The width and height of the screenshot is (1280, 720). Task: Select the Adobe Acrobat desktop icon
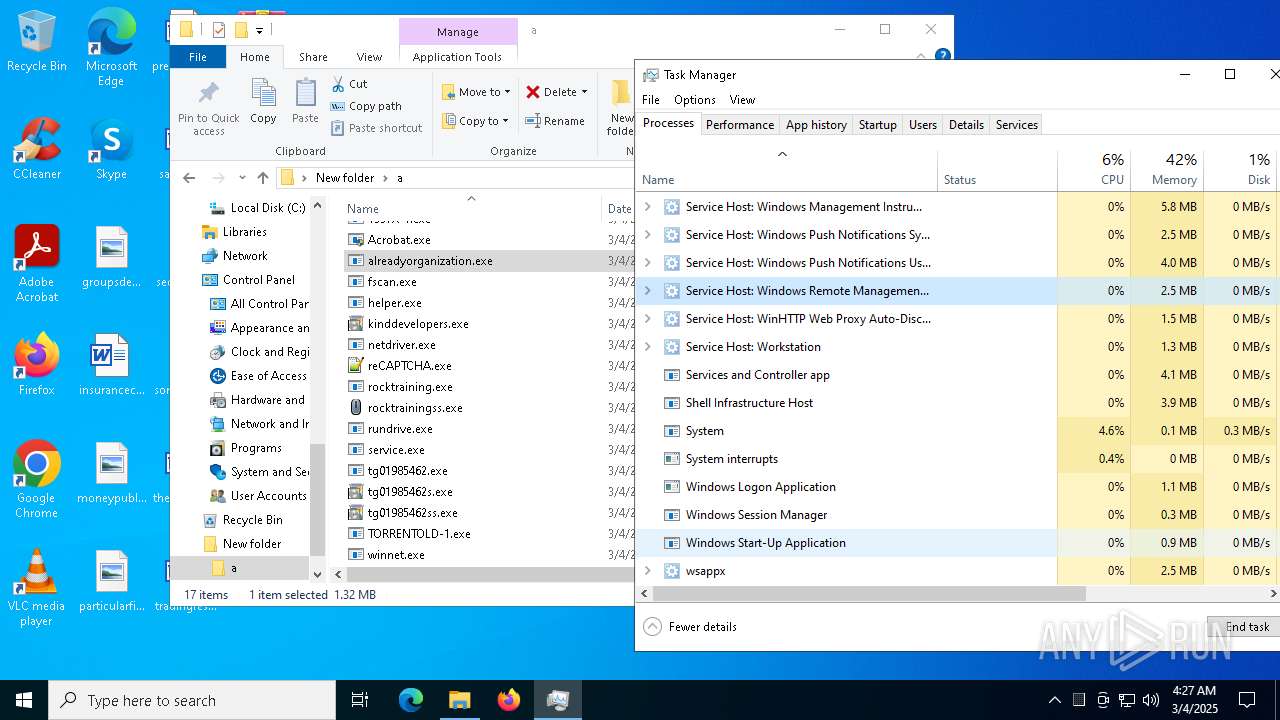tap(37, 264)
